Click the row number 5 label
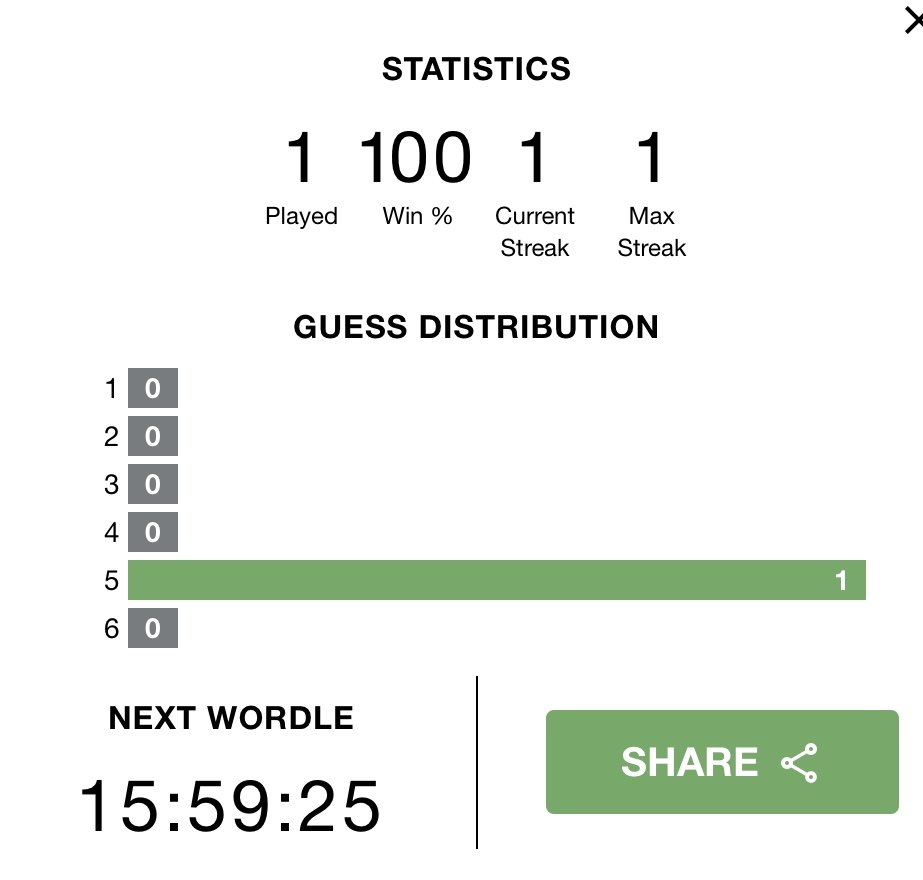 tap(111, 580)
